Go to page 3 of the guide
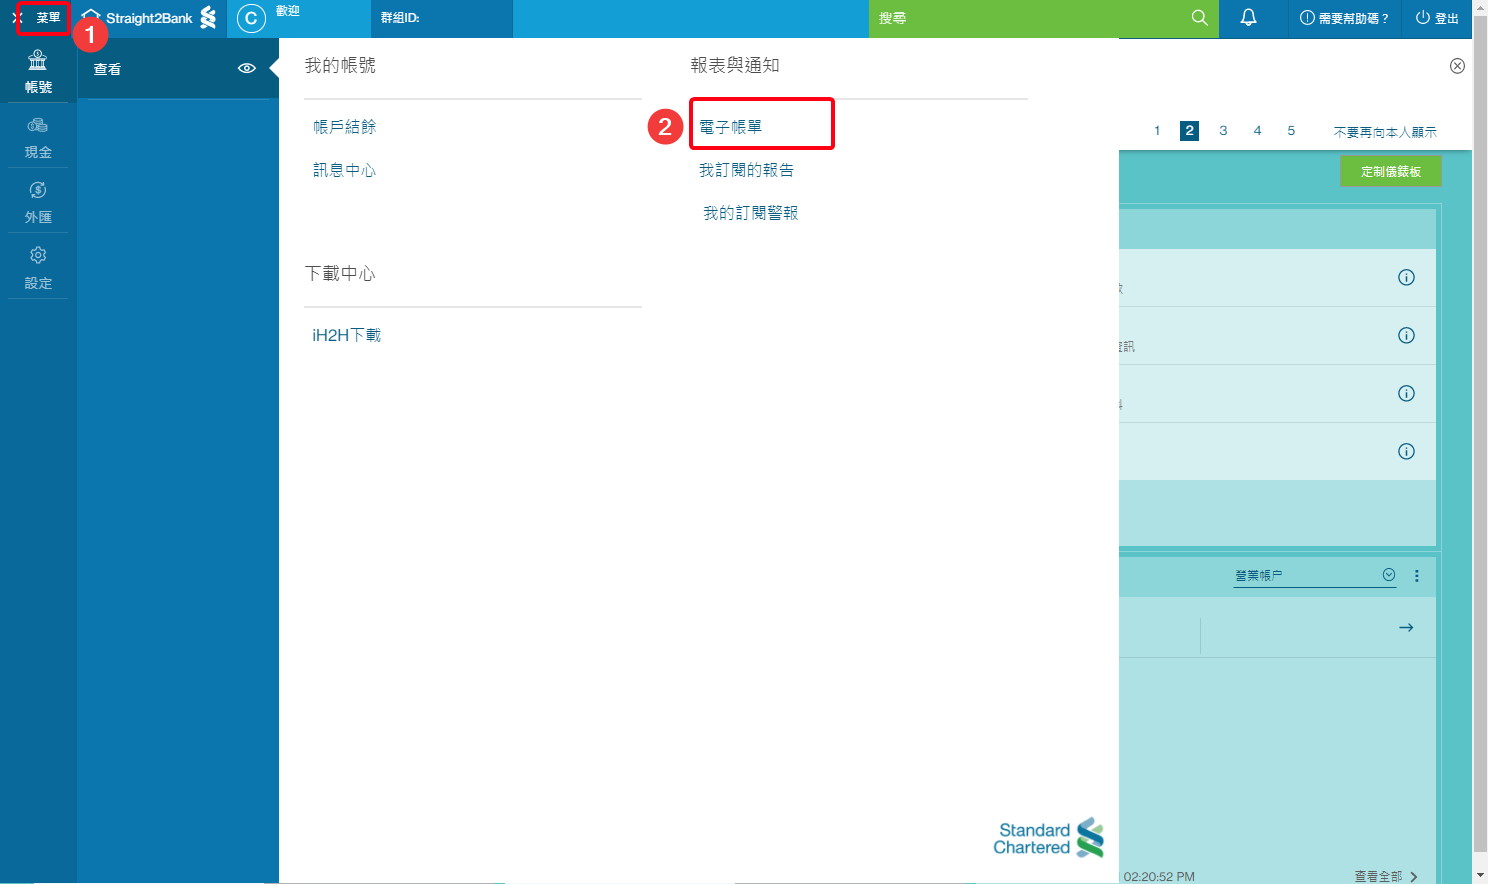 tap(1223, 131)
